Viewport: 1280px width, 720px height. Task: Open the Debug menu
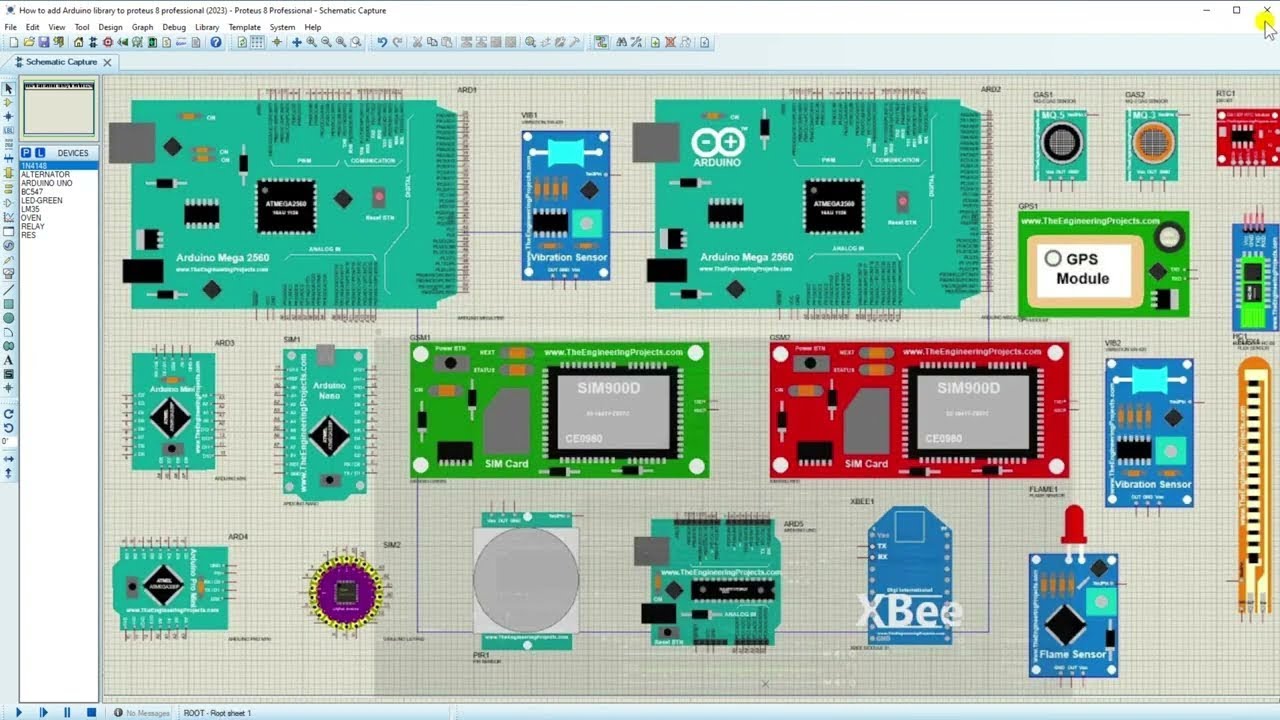(174, 27)
